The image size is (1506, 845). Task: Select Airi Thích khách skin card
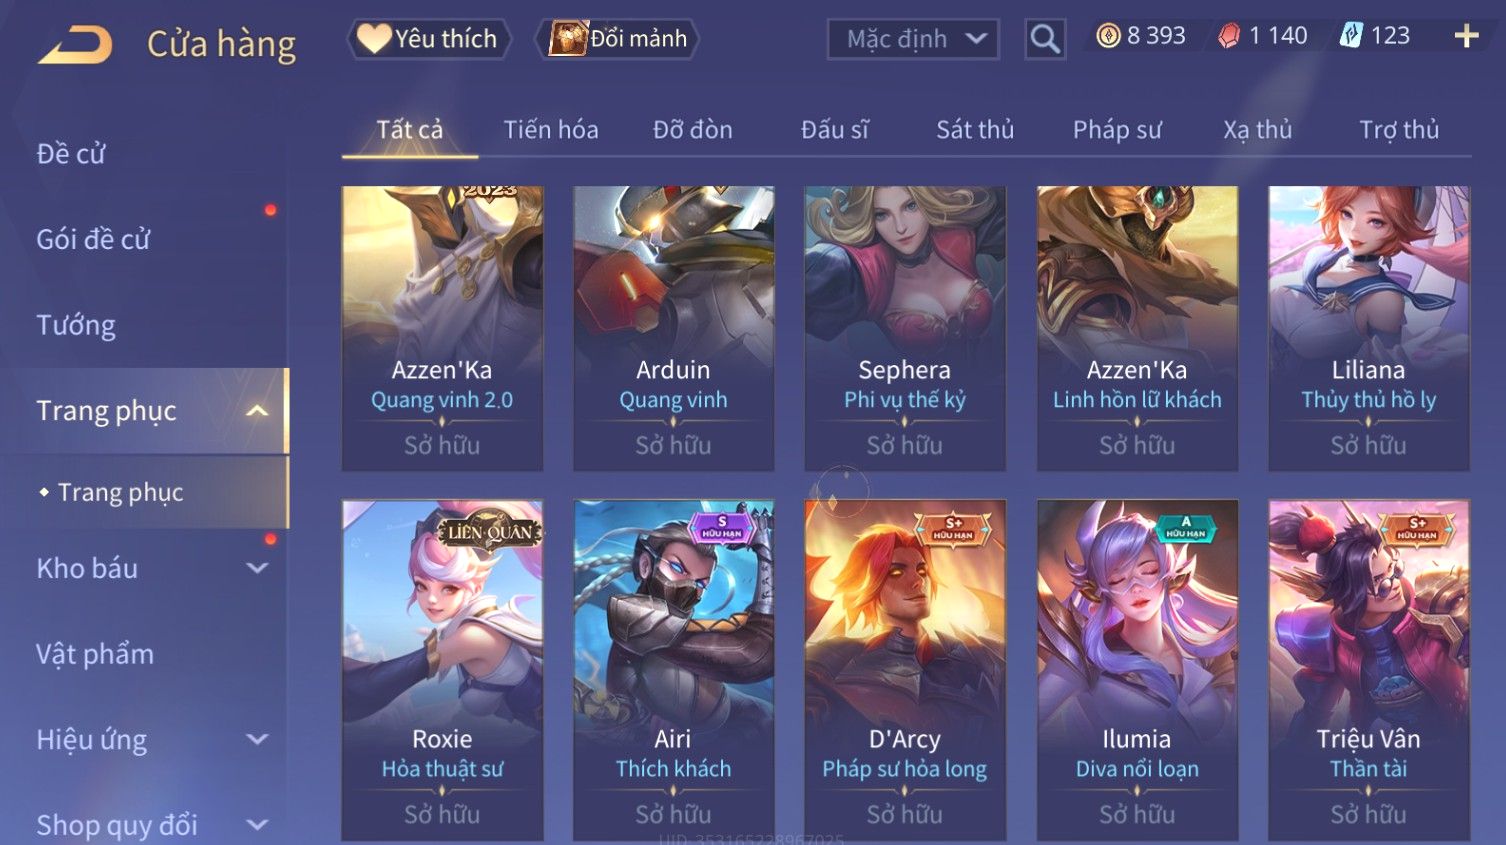673,670
